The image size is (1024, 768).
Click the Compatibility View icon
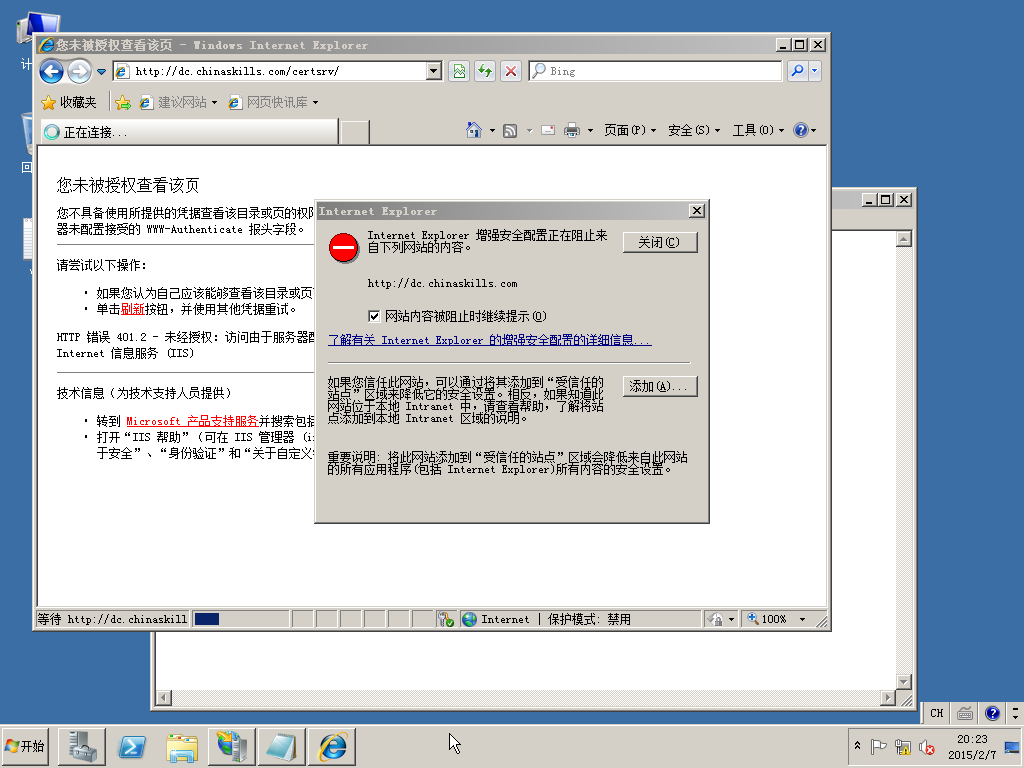click(x=460, y=71)
